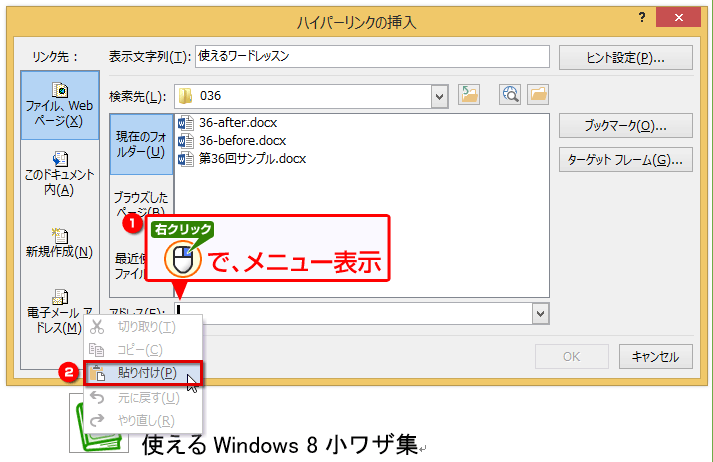Click the 使える Windows 8 小ワザ集 document text
The height and width of the screenshot is (462, 713).
point(280,444)
